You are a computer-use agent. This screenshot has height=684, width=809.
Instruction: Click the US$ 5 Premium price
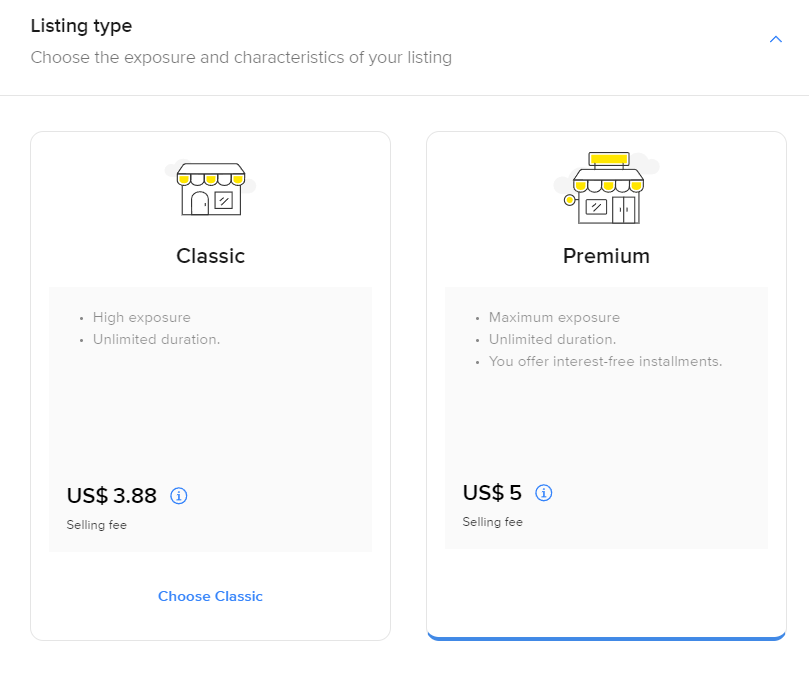coord(492,493)
